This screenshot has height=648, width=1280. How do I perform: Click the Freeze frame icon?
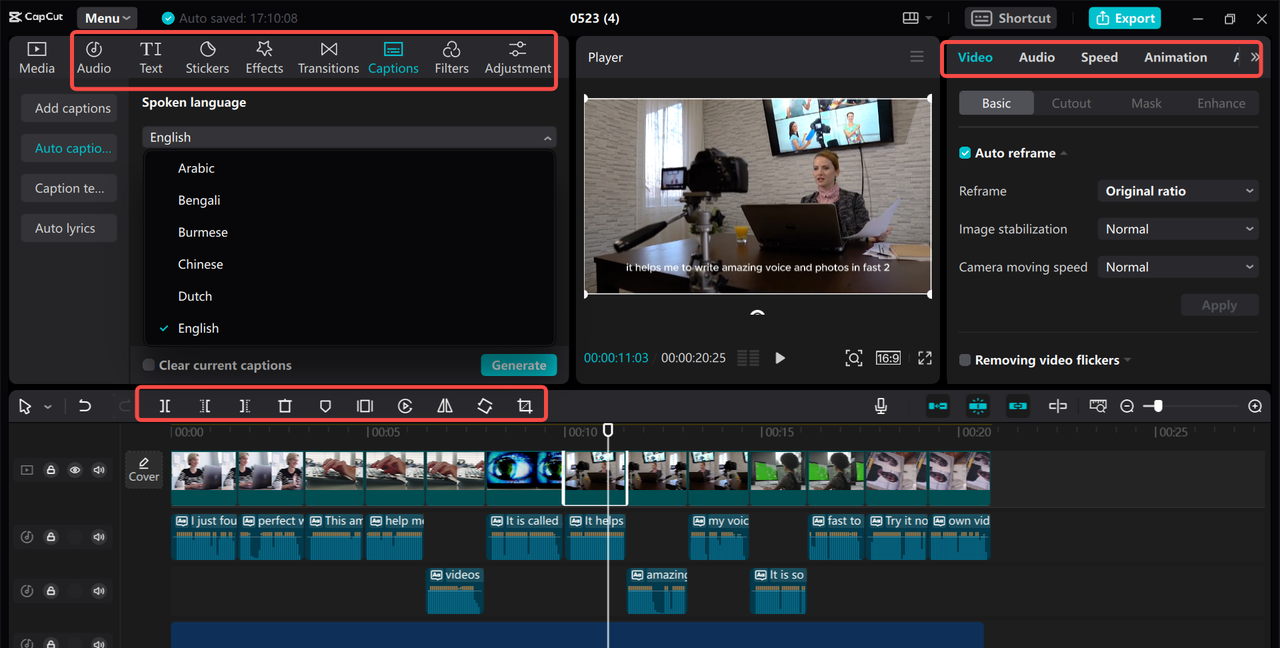click(x=365, y=406)
